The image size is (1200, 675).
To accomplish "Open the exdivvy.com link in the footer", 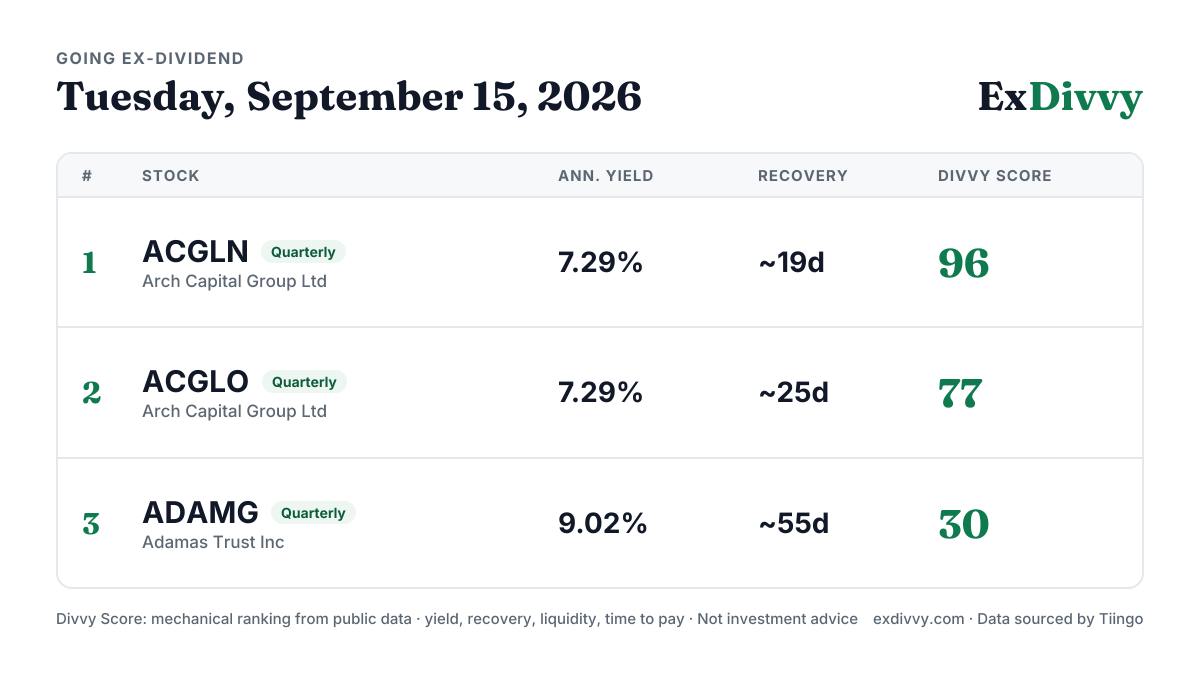I will 917,619.
